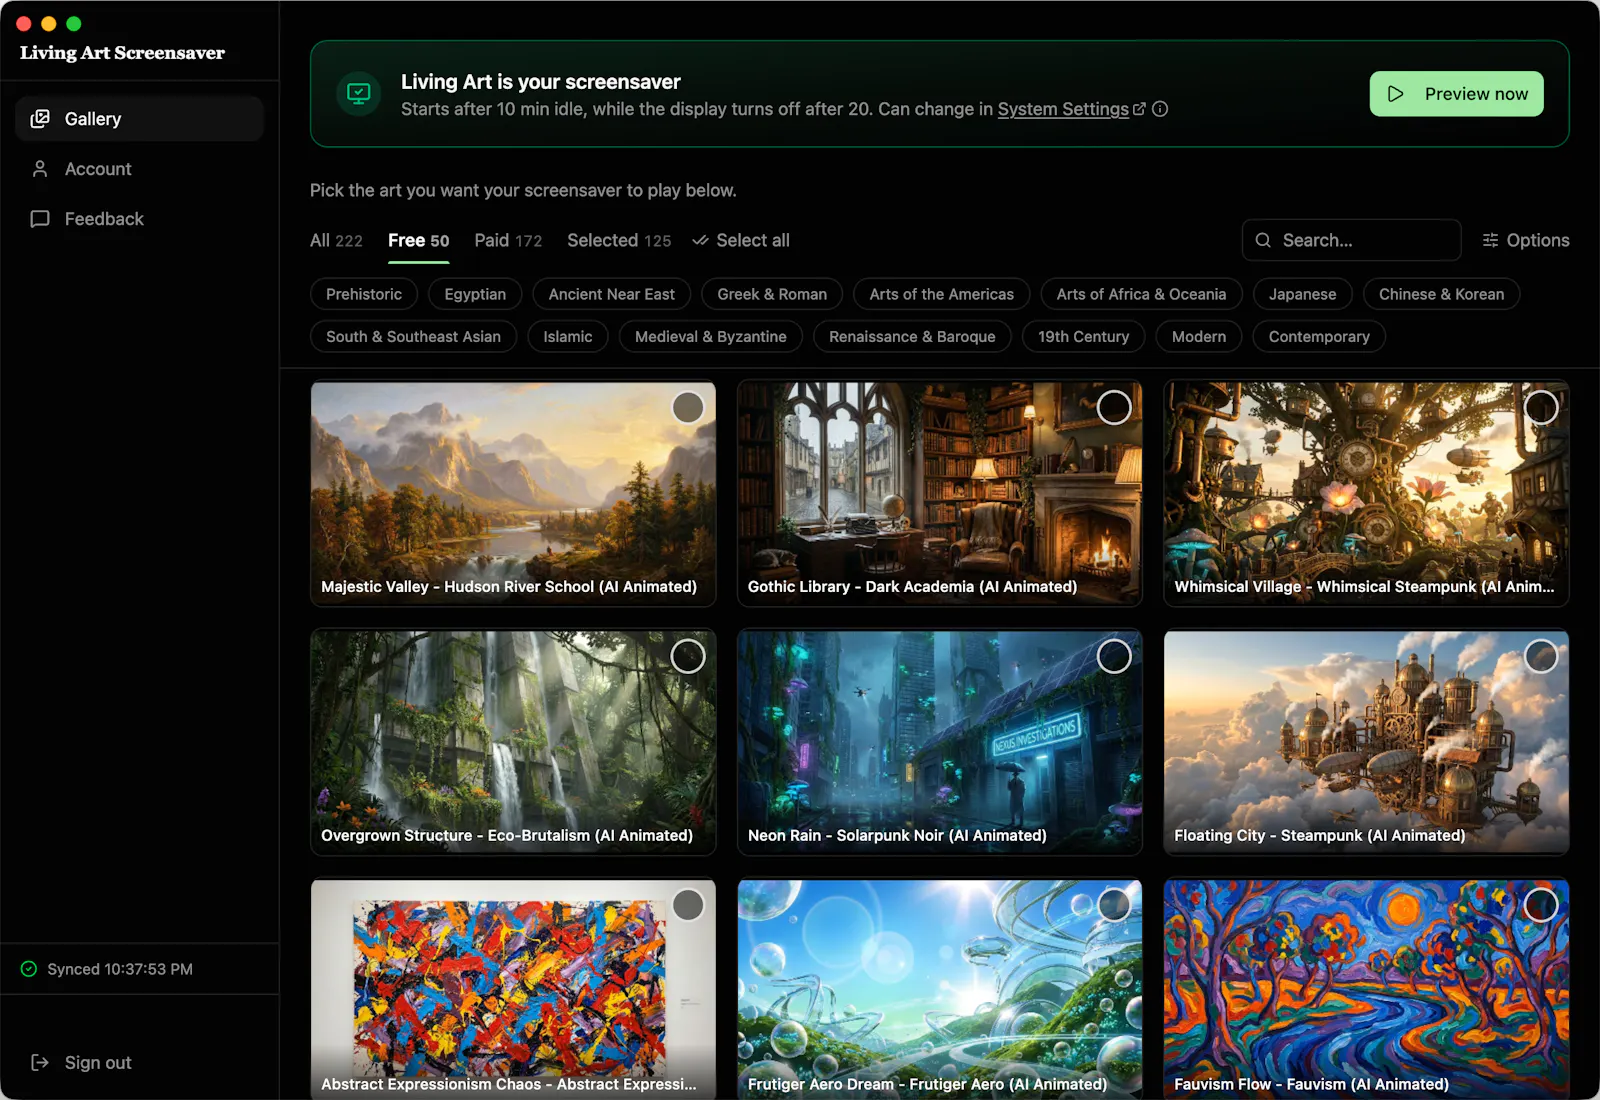Open the Gallery section in sidebar
Screen dimensions: 1600x1100
[x=139, y=119]
